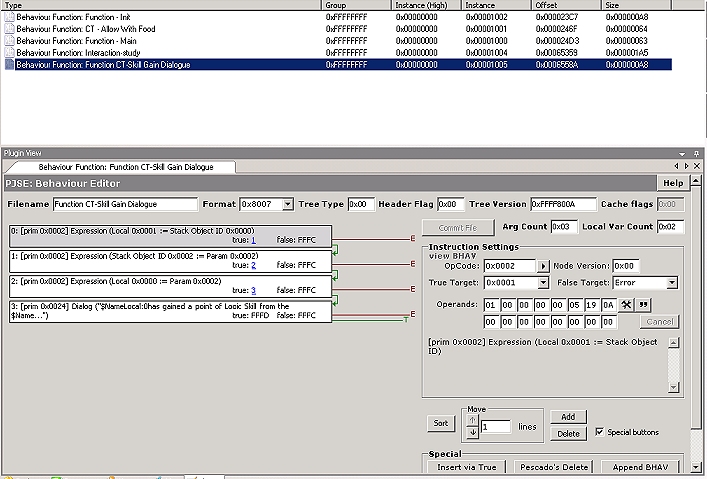The width and height of the screenshot is (707, 479).
Task: Click the Filename input field
Action: (124, 204)
